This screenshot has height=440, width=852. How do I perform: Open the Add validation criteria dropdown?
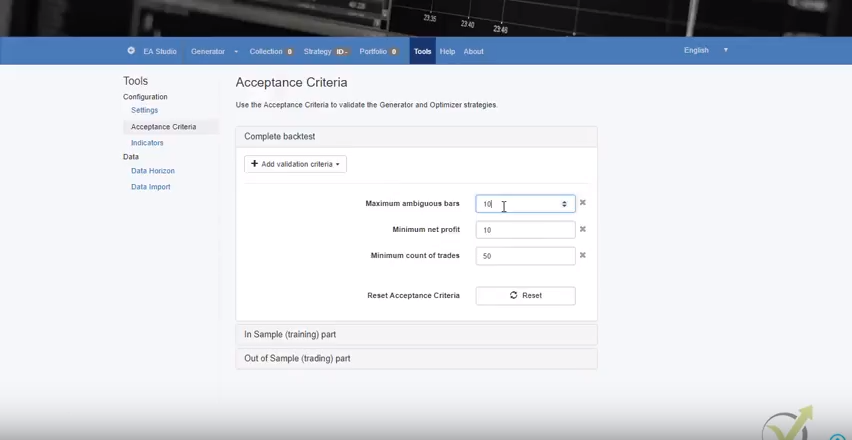[x=295, y=164]
